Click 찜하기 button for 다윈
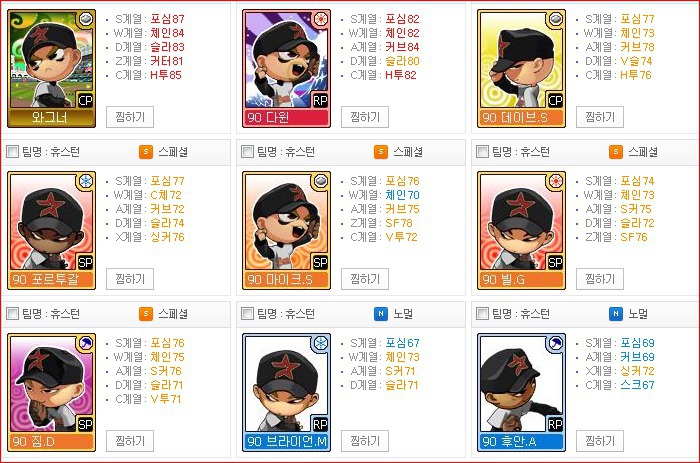The image size is (700, 463). click(365, 117)
